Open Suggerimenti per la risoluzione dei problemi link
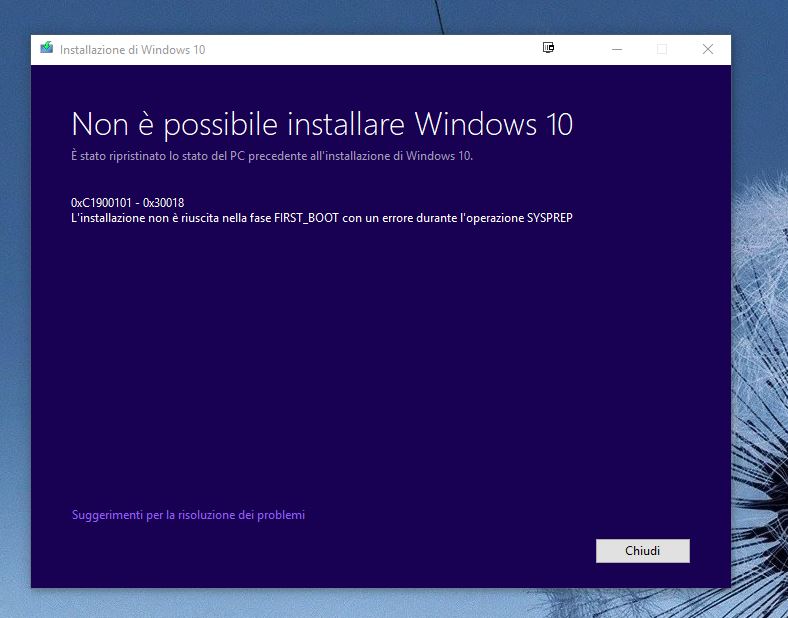The width and height of the screenshot is (788, 618). (x=188, y=515)
